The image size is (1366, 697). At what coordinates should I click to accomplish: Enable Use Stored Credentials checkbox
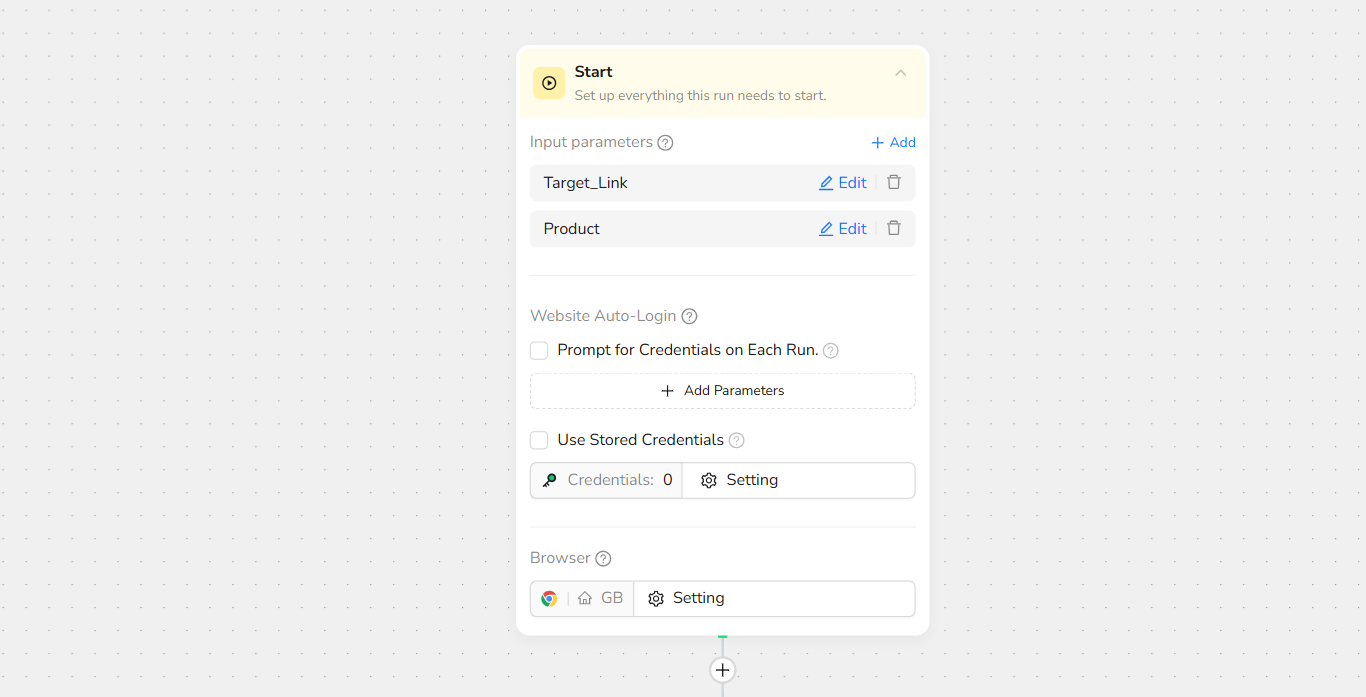[x=539, y=440]
